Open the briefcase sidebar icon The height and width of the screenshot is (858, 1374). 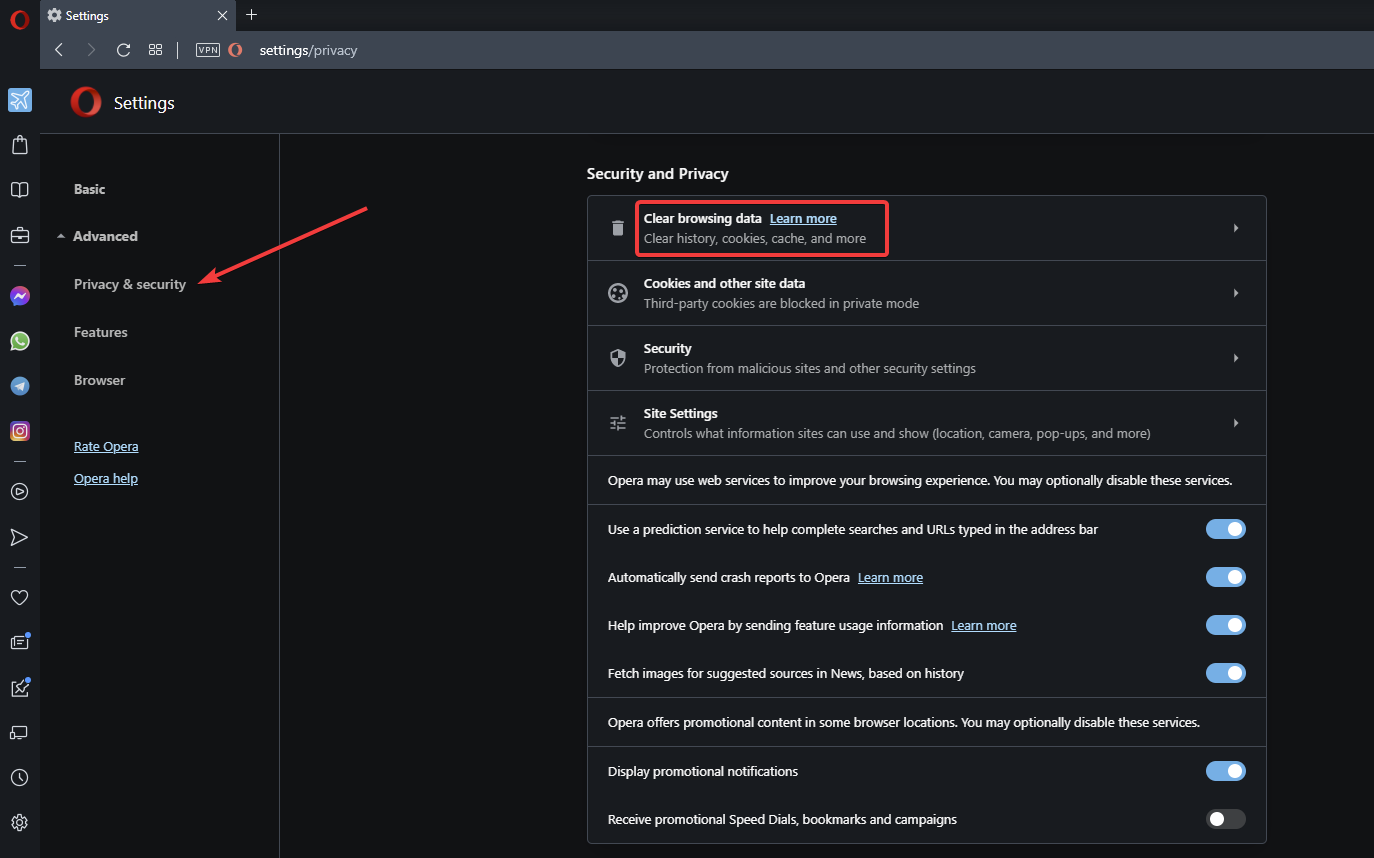tap(19, 236)
